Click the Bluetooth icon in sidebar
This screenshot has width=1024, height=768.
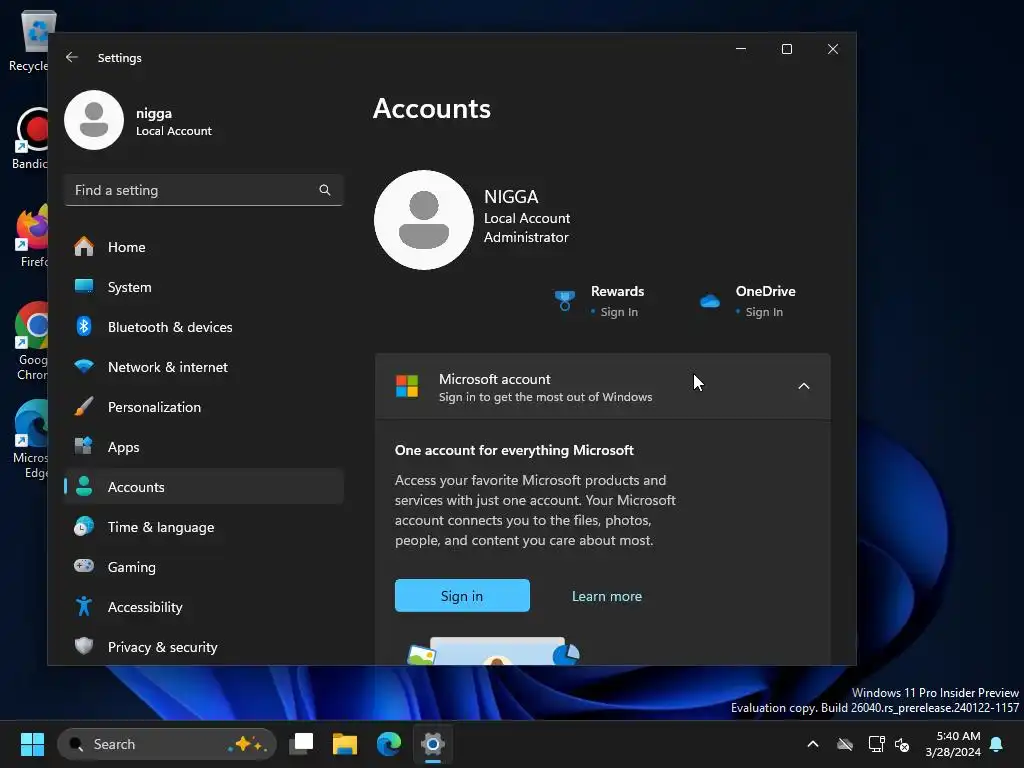pos(84,327)
